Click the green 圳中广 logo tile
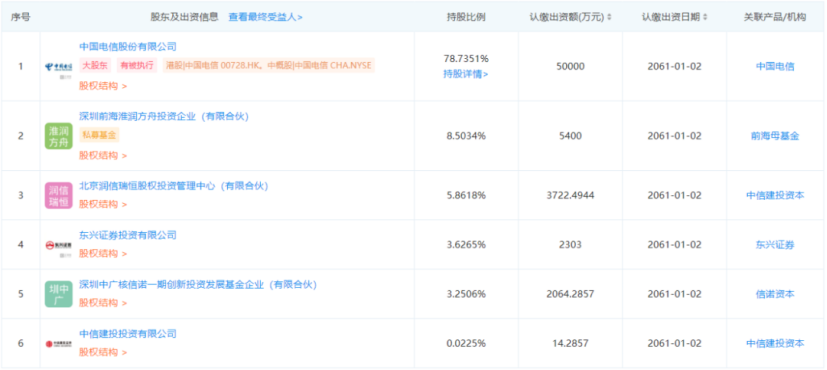The width and height of the screenshot is (827, 370). 59,294
